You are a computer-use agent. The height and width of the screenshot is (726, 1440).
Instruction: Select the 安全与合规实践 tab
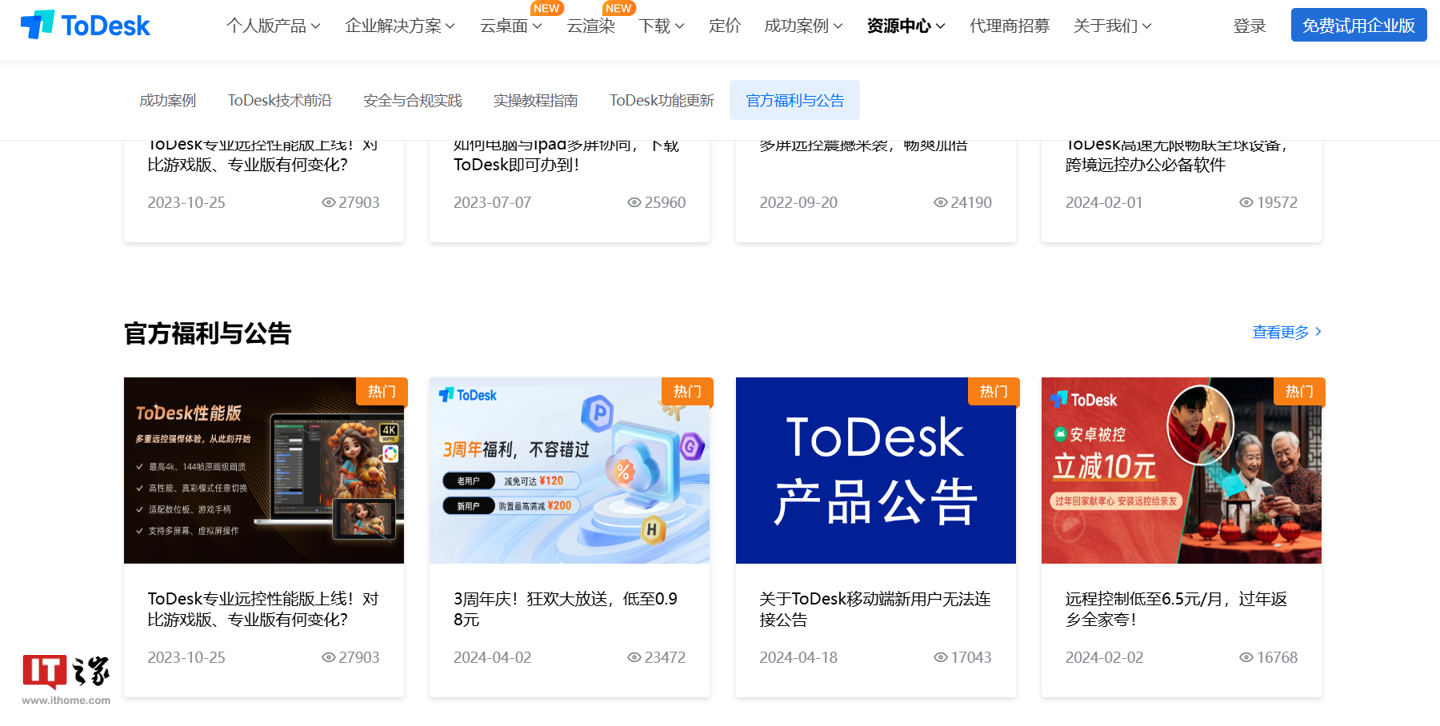pos(412,100)
